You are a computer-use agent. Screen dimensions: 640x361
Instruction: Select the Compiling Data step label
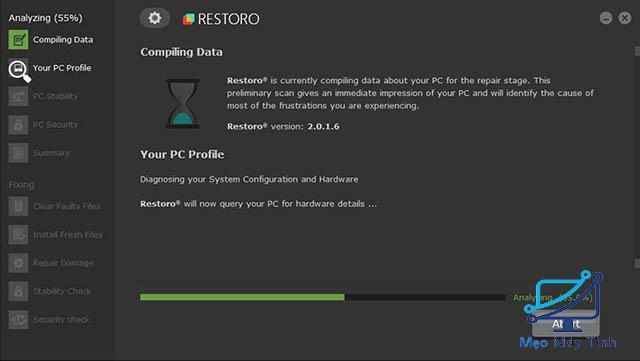(x=63, y=40)
